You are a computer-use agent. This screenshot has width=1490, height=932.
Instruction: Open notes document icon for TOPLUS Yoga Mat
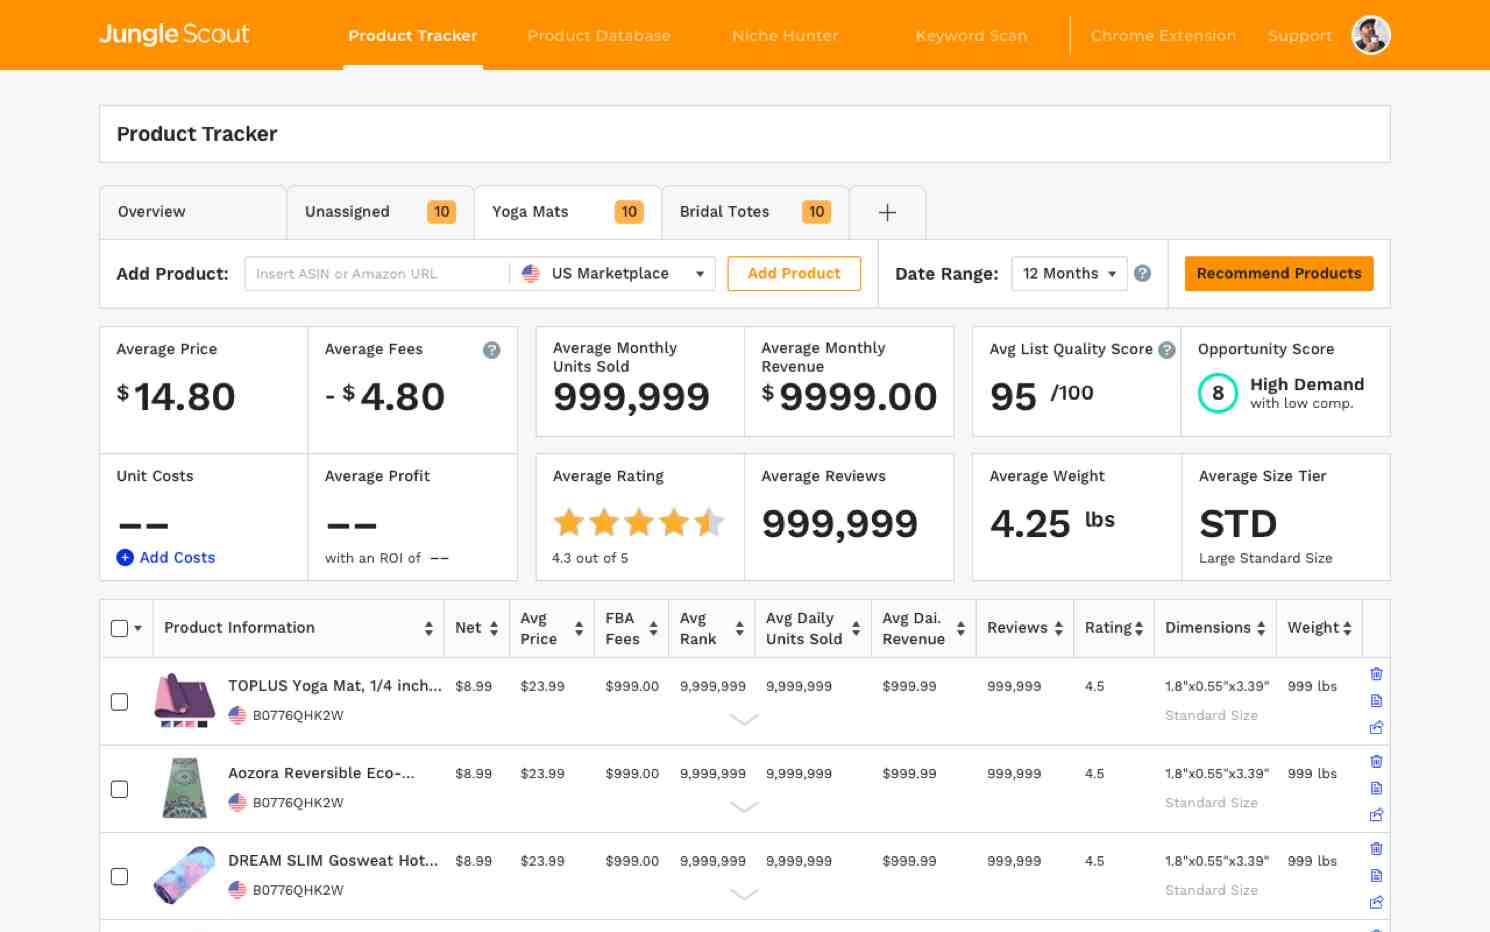click(1376, 701)
